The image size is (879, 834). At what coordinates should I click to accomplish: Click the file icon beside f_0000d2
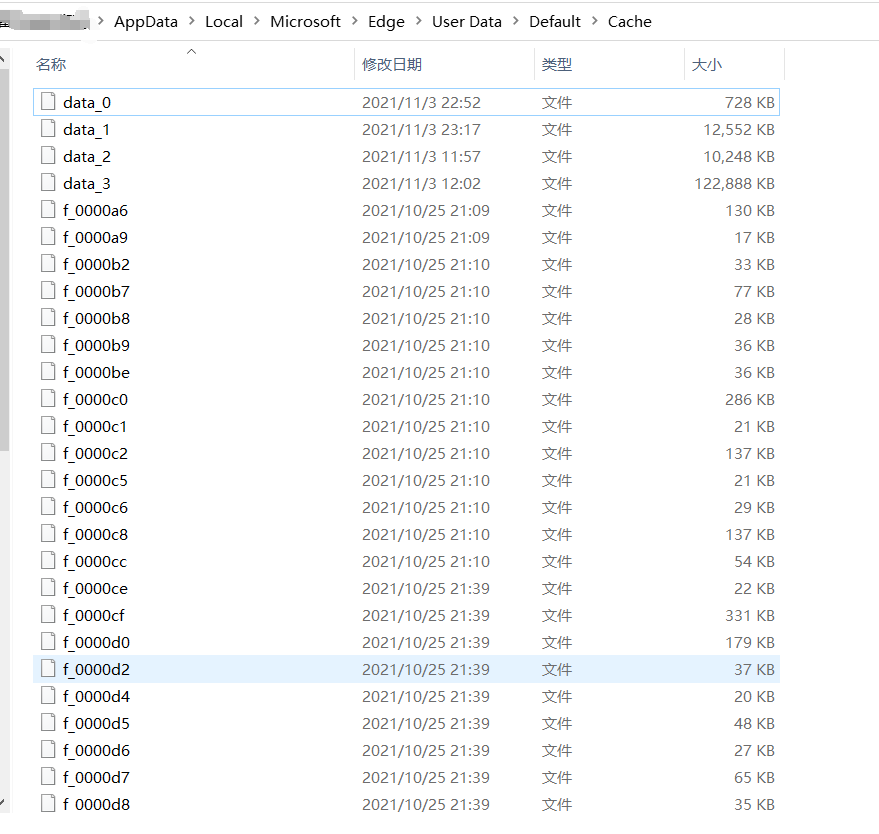[48, 668]
